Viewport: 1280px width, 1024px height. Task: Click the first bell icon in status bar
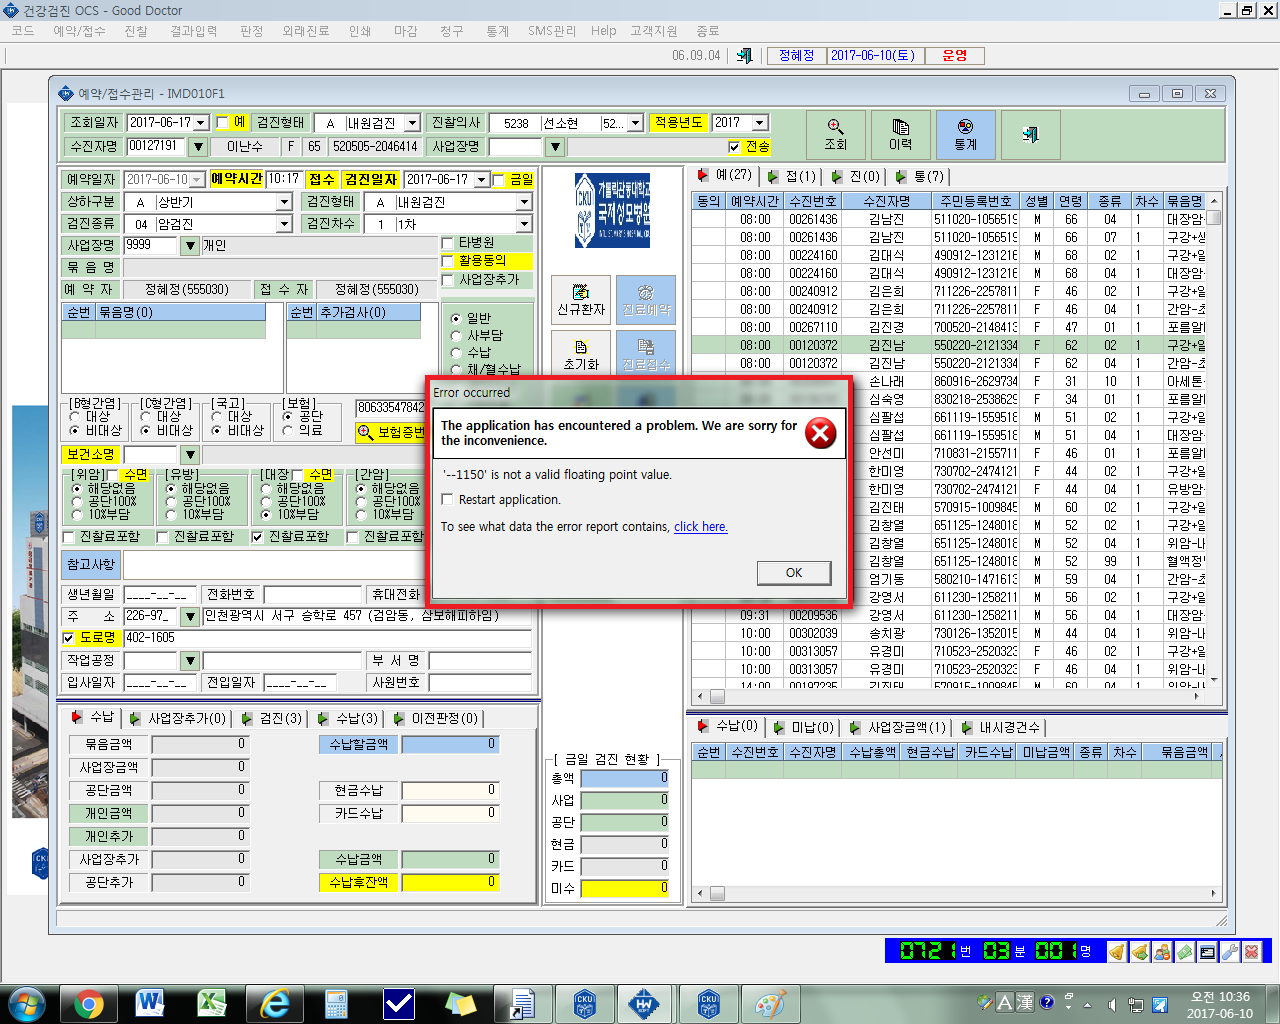tap(1116, 951)
